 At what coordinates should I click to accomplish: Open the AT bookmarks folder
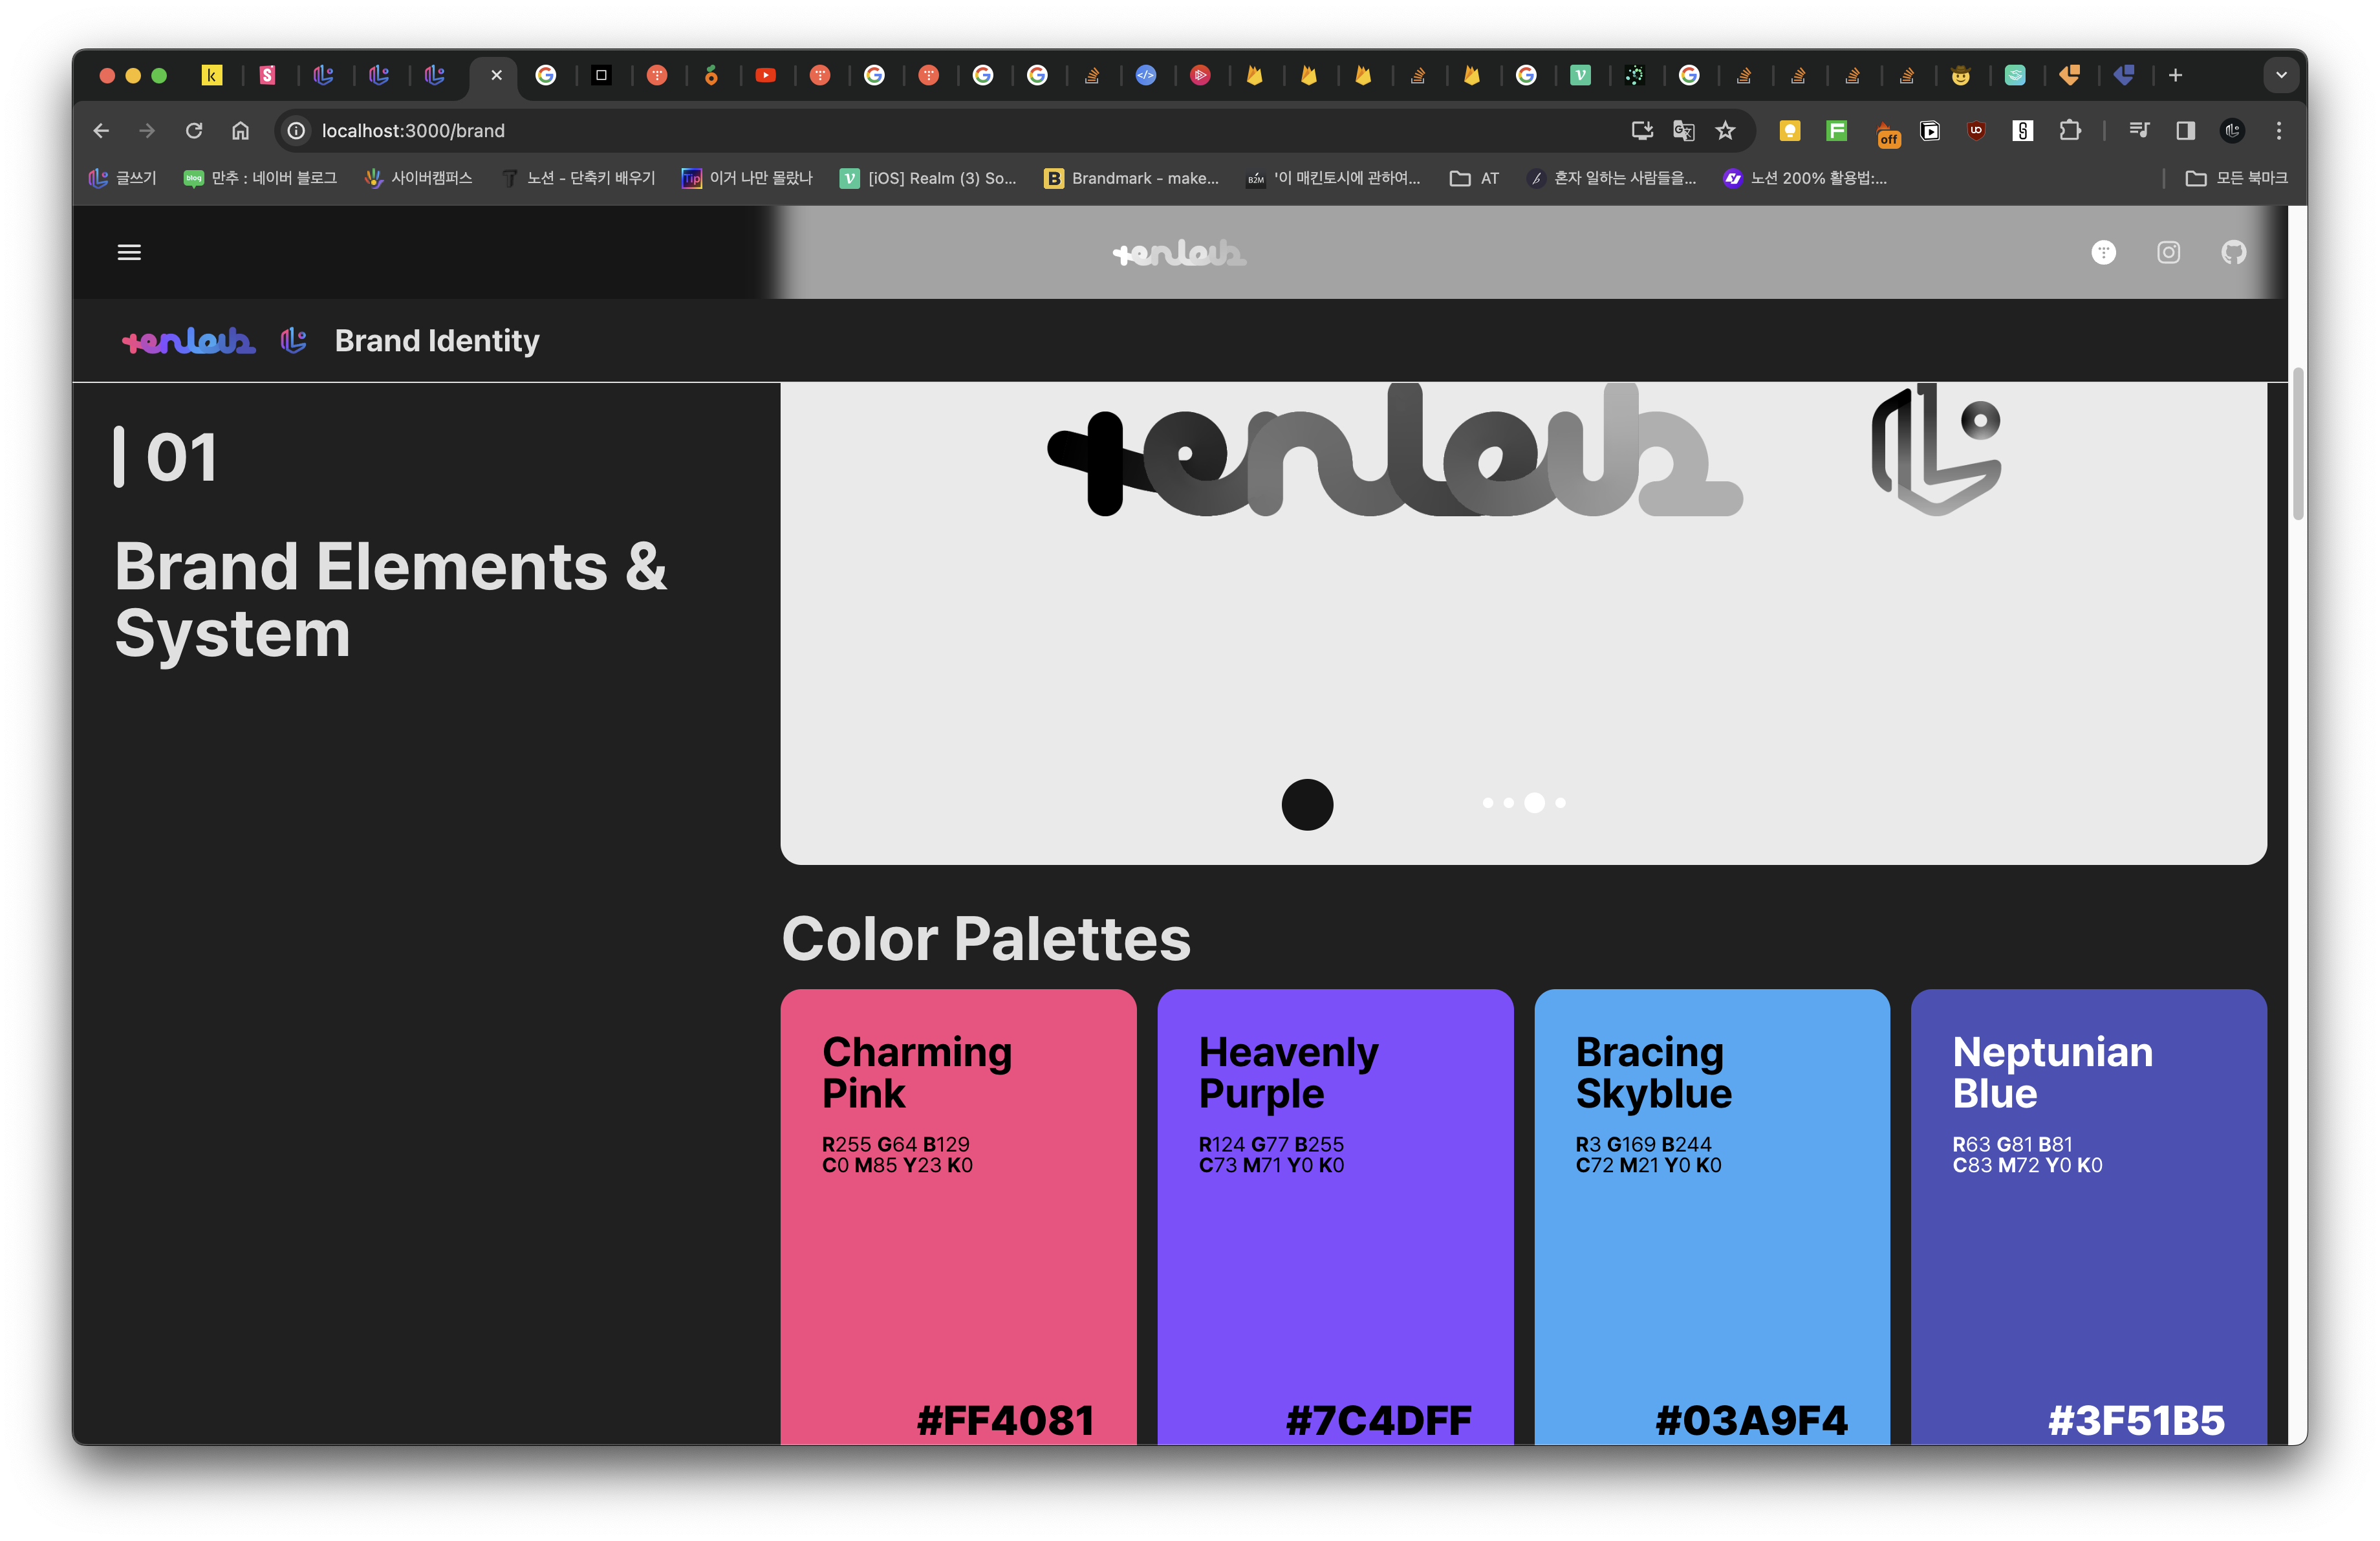tap(1475, 178)
